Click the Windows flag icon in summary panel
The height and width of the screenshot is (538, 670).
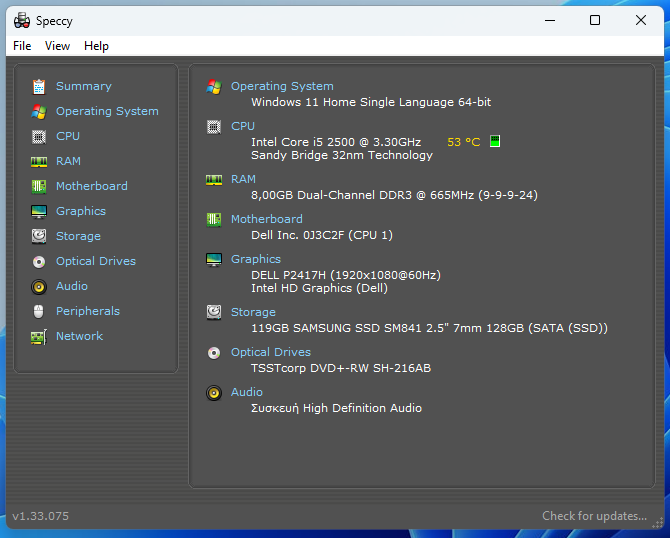click(x=214, y=87)
